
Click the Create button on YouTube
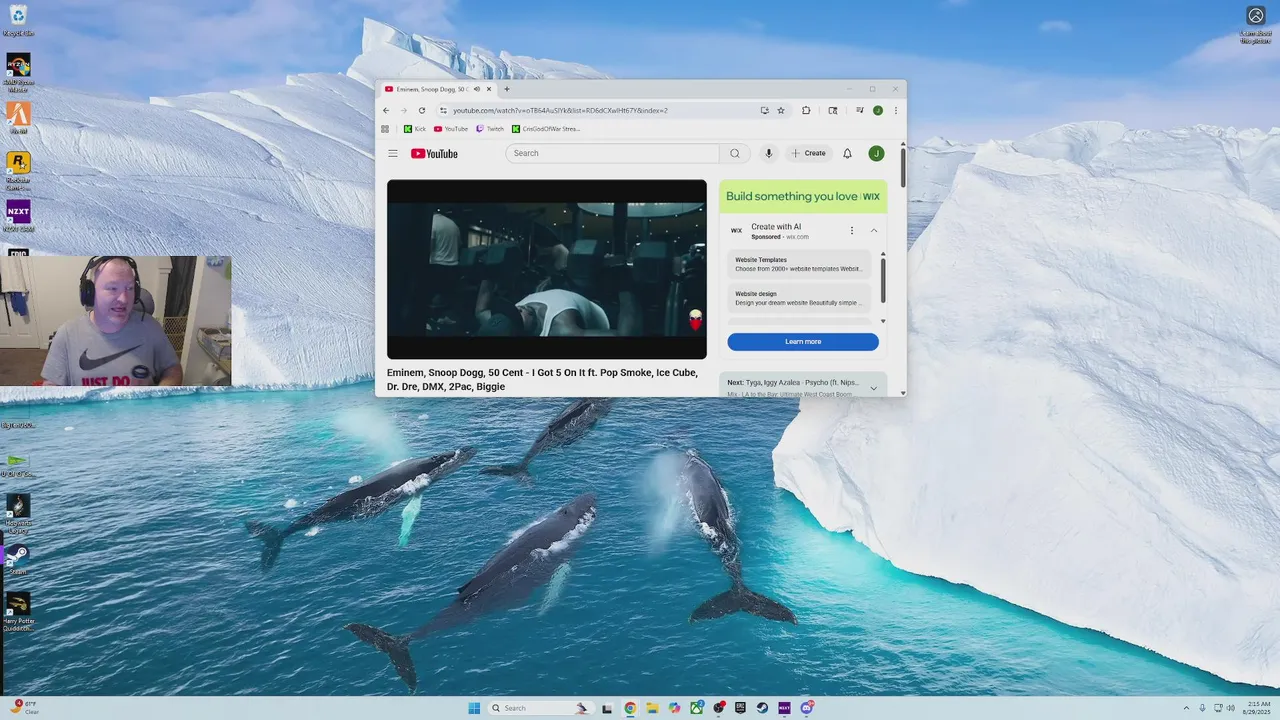[x=808, y=153]
